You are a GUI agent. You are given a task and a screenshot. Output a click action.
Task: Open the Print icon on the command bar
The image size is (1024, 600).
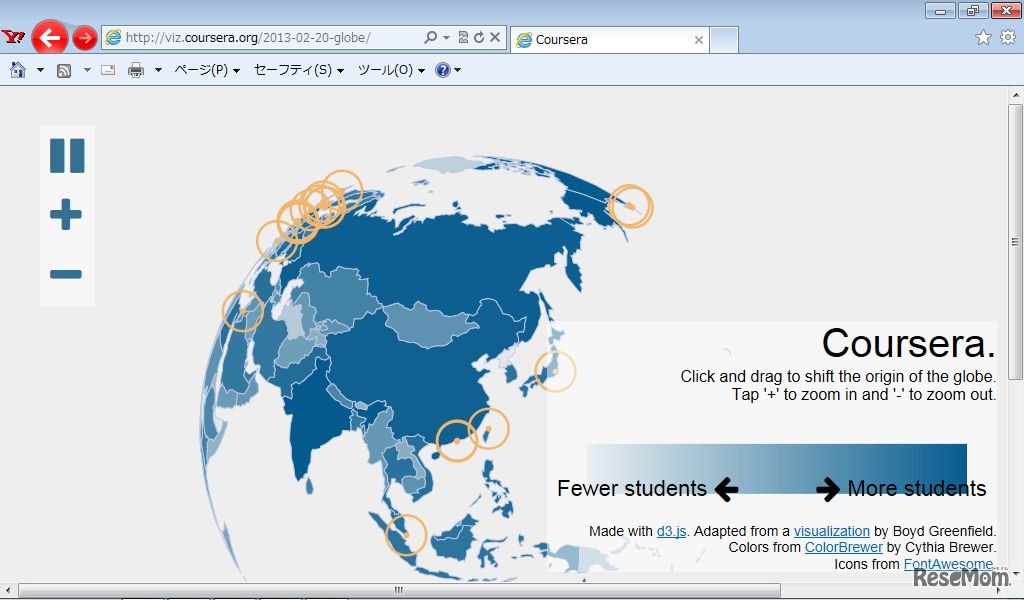click(x=135, y=70)
